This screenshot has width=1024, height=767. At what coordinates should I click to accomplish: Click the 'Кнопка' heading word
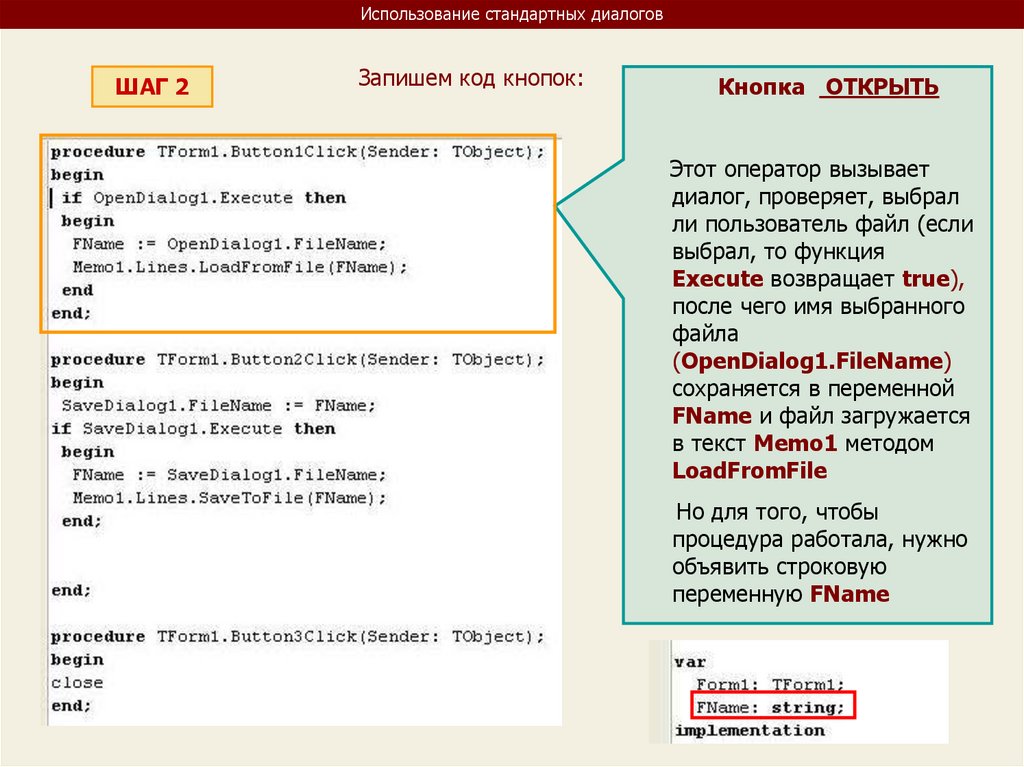point(761,87)
